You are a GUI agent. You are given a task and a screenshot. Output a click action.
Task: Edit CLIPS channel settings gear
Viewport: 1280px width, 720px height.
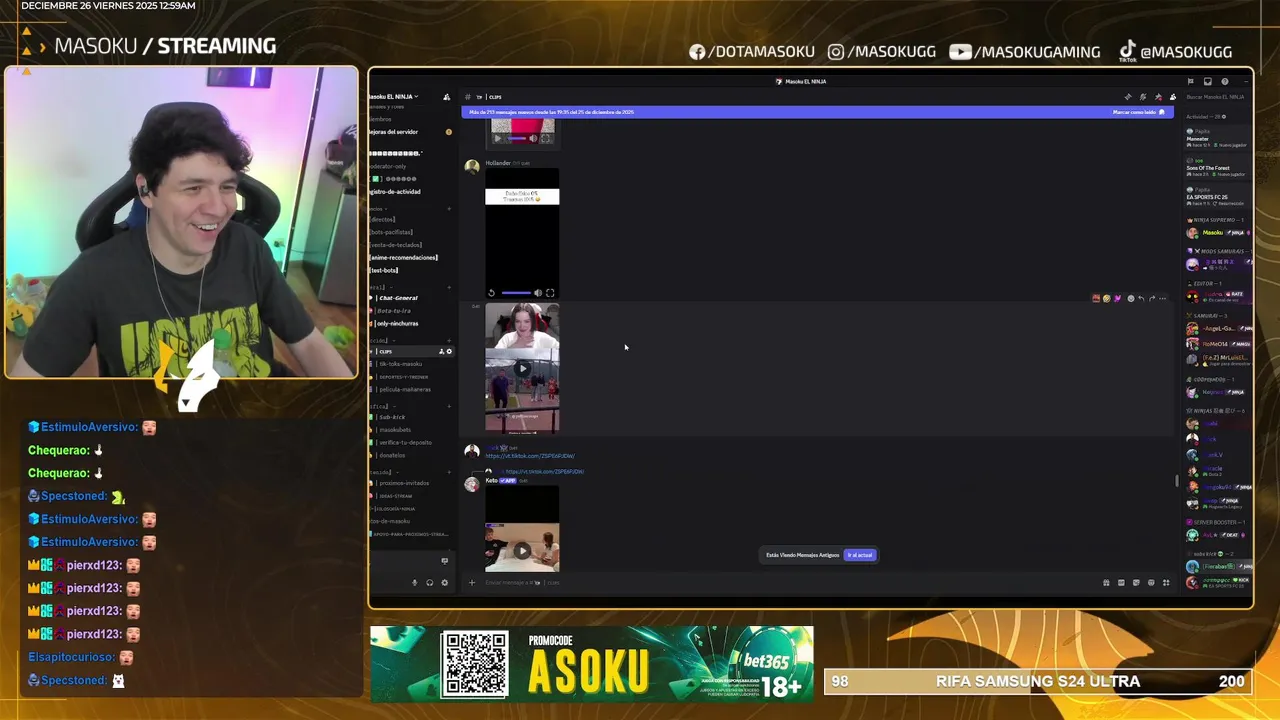pyautogui.click(x=449, y=351)
